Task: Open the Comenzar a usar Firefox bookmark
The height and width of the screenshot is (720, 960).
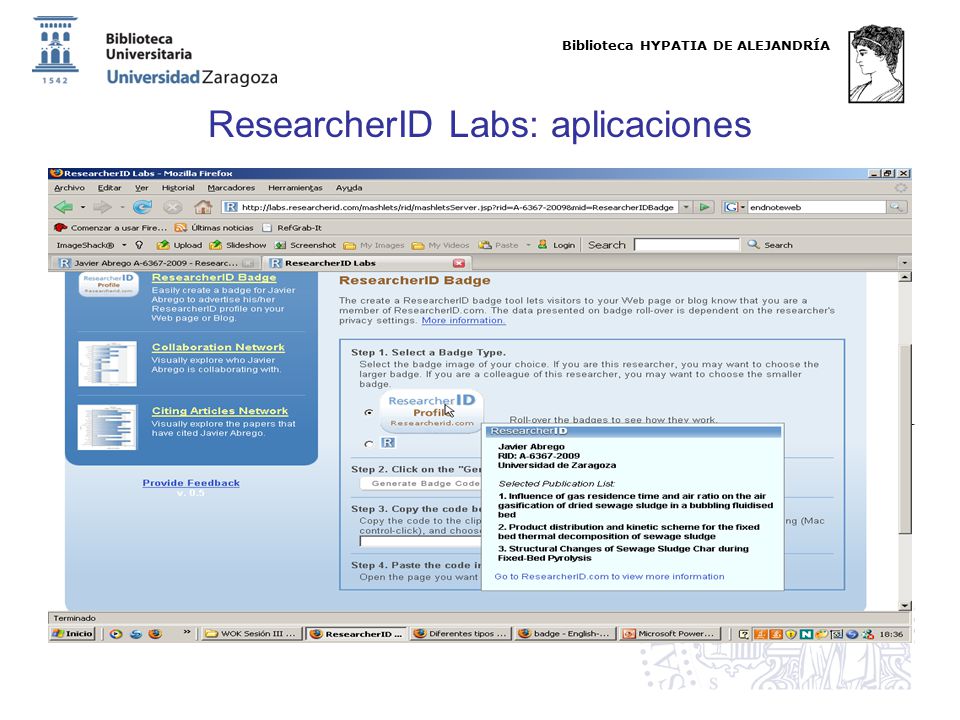Action: click(111, 228)
